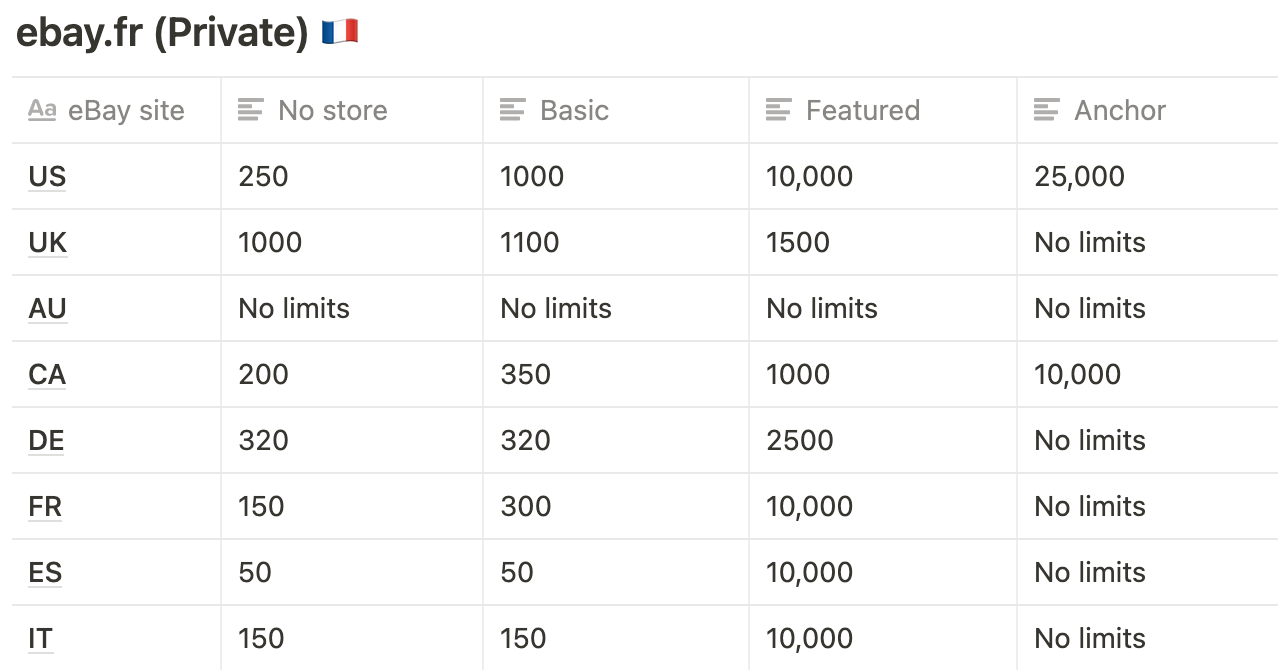Select the 2500 cell in DE row
Viewport: 1278px width, 670px height.
[x=883, y=440]
